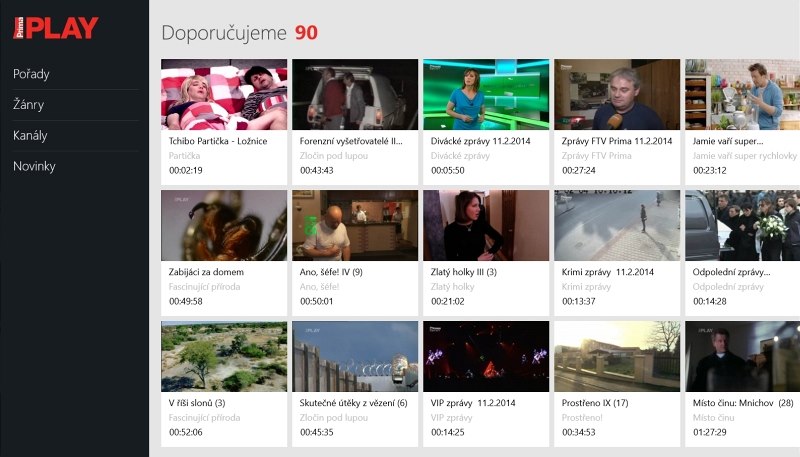
Task: Select Žánry in the sidebar
Action: tap(28, 105)
